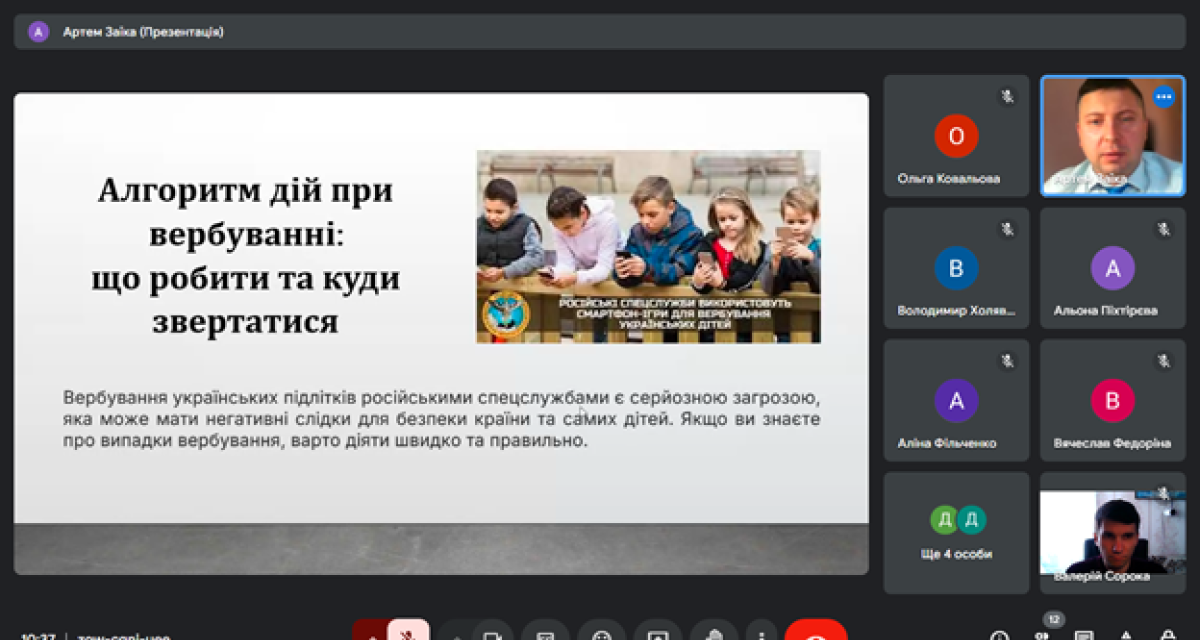1200x640 pixels.
Task: Select Валерій Сорока video tile
Action: pyautogui.click(x=1112, y=532)
